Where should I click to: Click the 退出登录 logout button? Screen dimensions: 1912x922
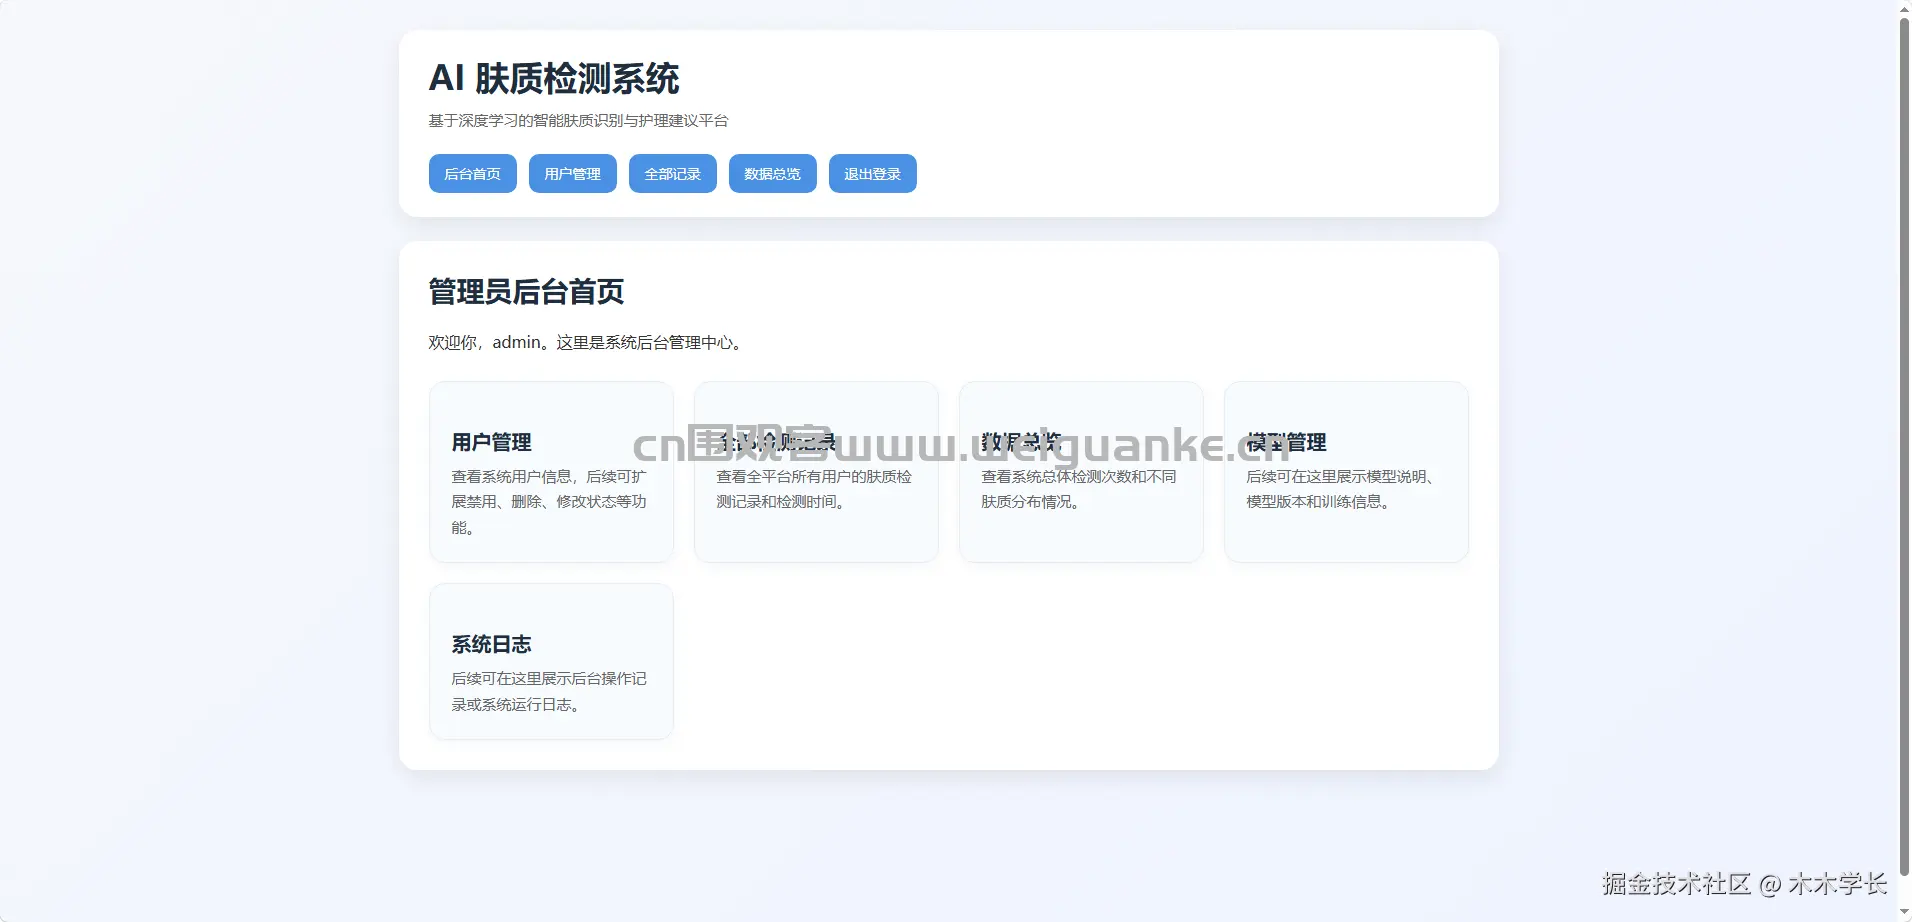coord(872,173)
